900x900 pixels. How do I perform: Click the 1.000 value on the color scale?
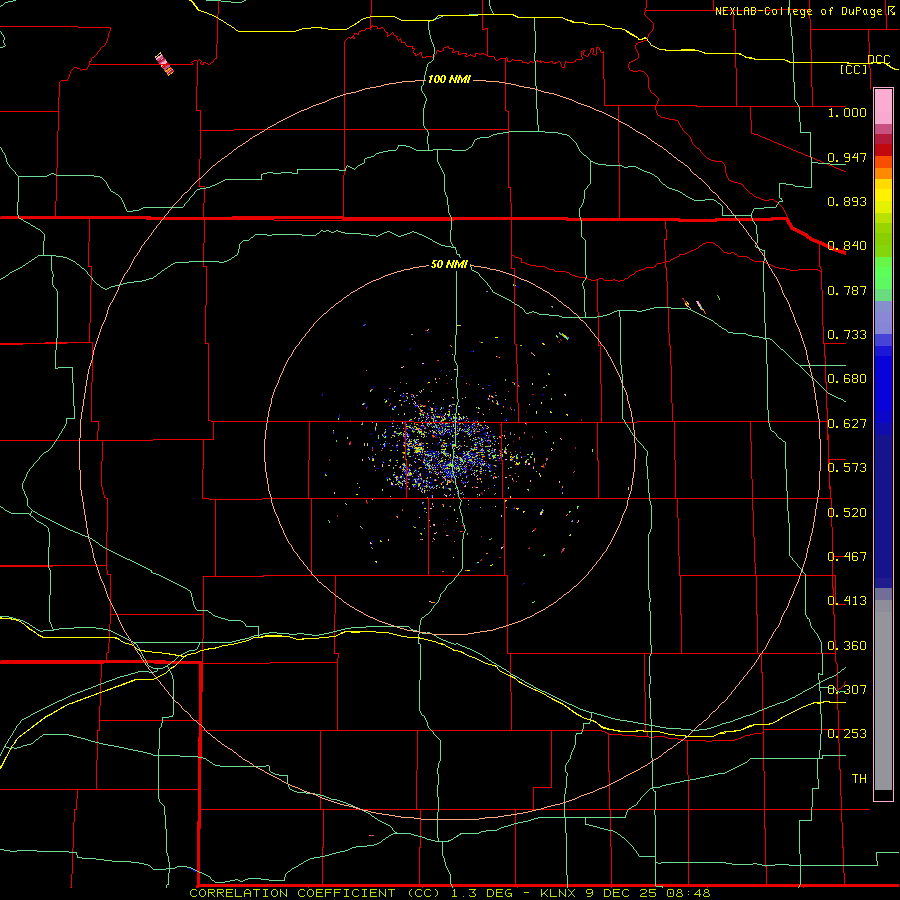click(x=847, y=112)
